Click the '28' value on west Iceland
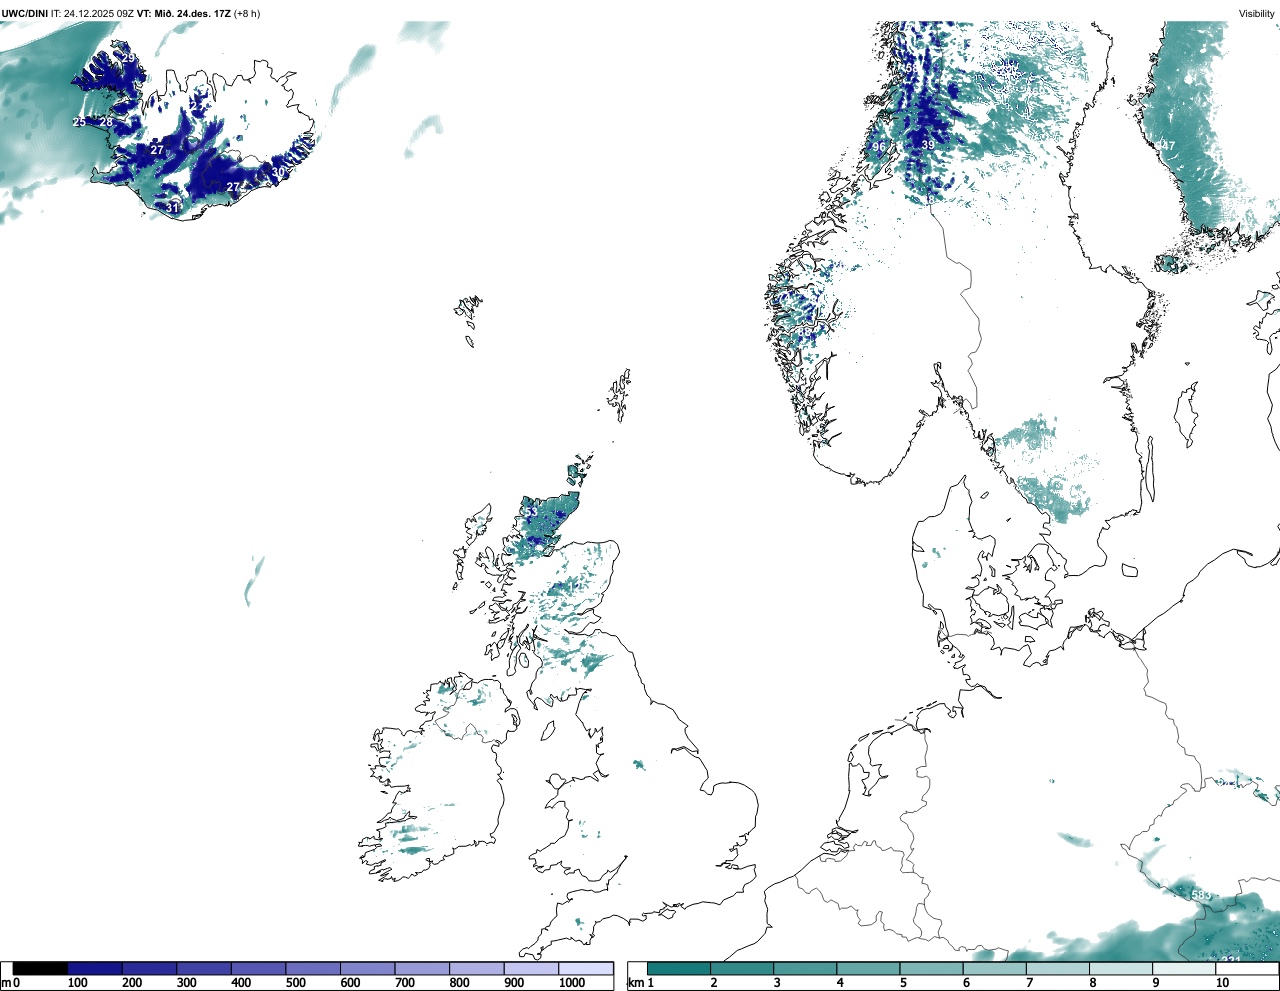The height and width of the screenshot is (991, 1280). click(106, 122)
